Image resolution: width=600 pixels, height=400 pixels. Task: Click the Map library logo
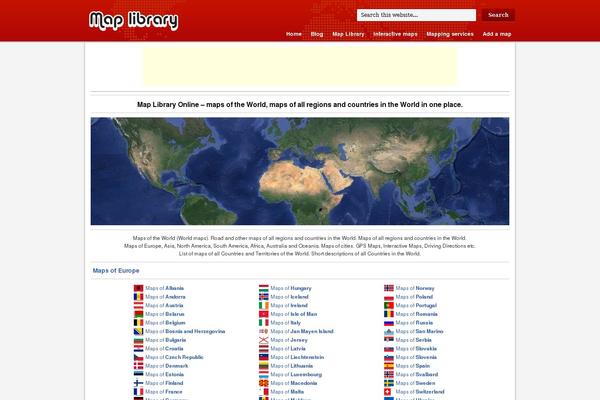(134, 20)
